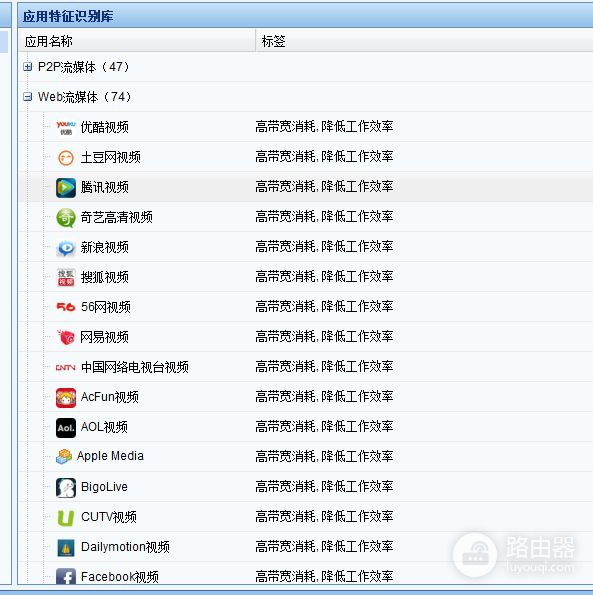Select AcFun视频 in the list
This screenshot has height=595, width=593.
point(110,397)
